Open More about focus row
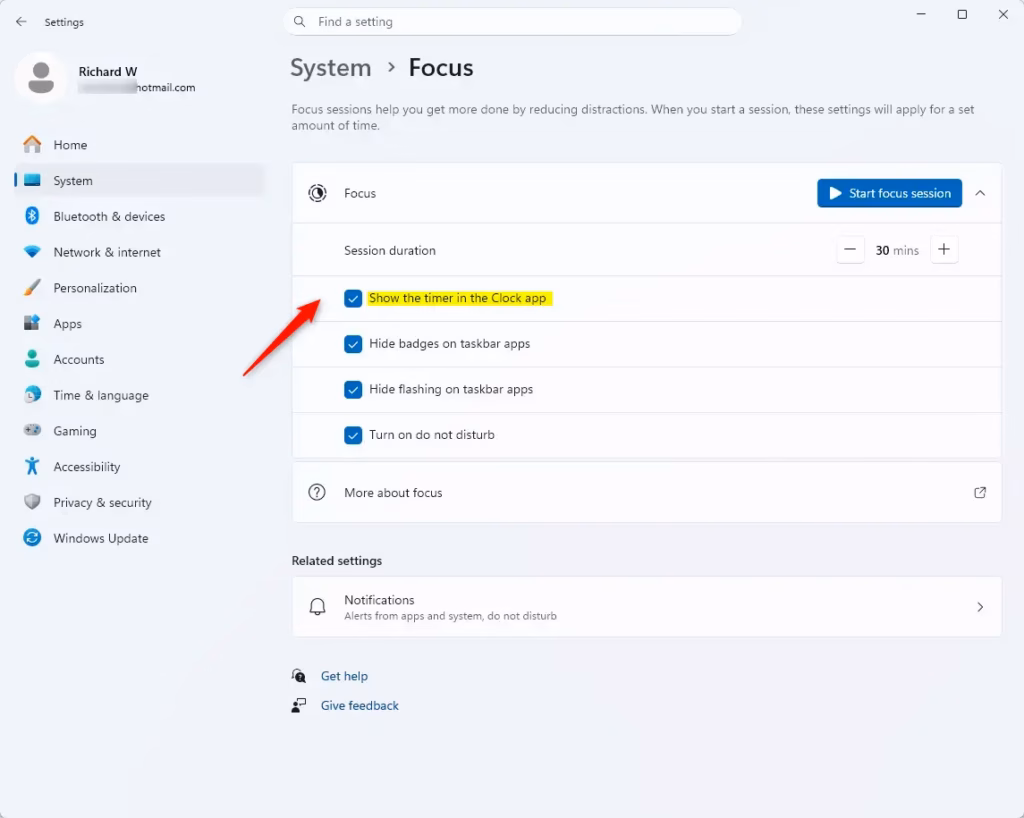Image resolution: width=1024 pixels, height=818 pixels. click(647, 492)
